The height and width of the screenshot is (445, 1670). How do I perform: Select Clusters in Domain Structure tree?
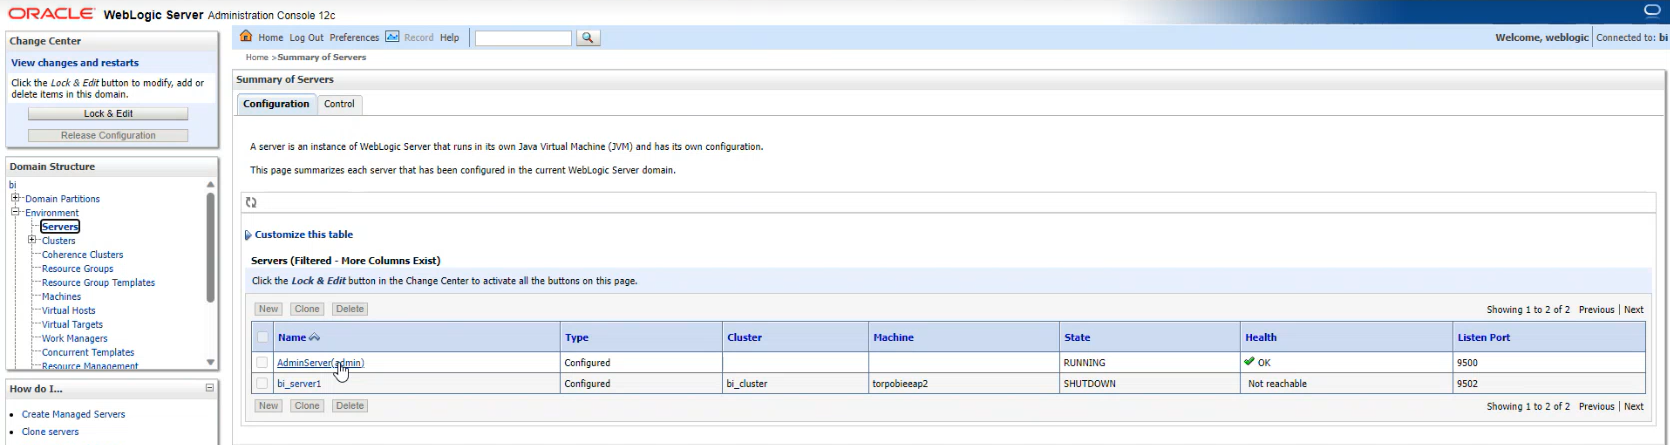(x=58, y=241)
